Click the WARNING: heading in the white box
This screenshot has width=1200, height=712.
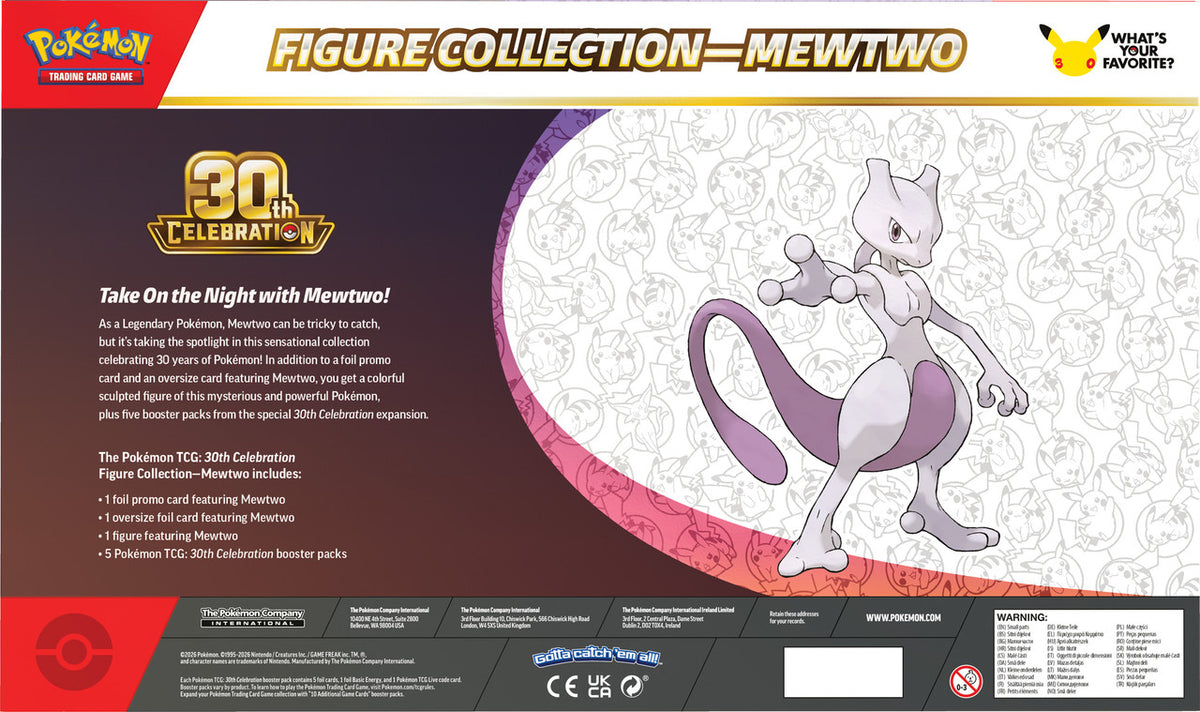point(1021,619)
